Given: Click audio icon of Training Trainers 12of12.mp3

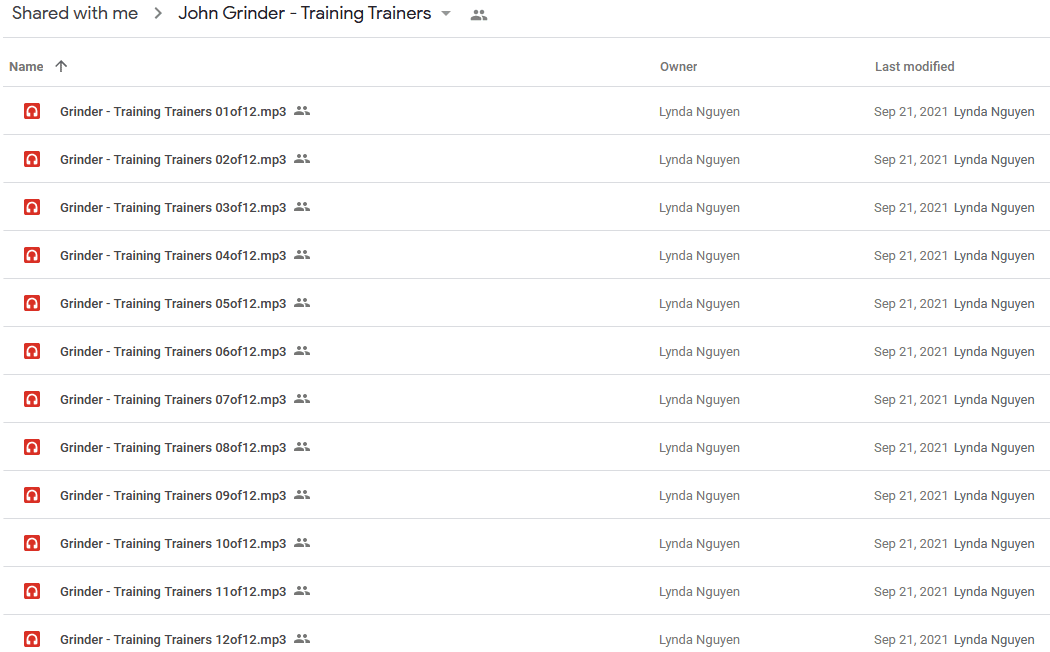Looking at the screenshot, I should pos(31,639).
